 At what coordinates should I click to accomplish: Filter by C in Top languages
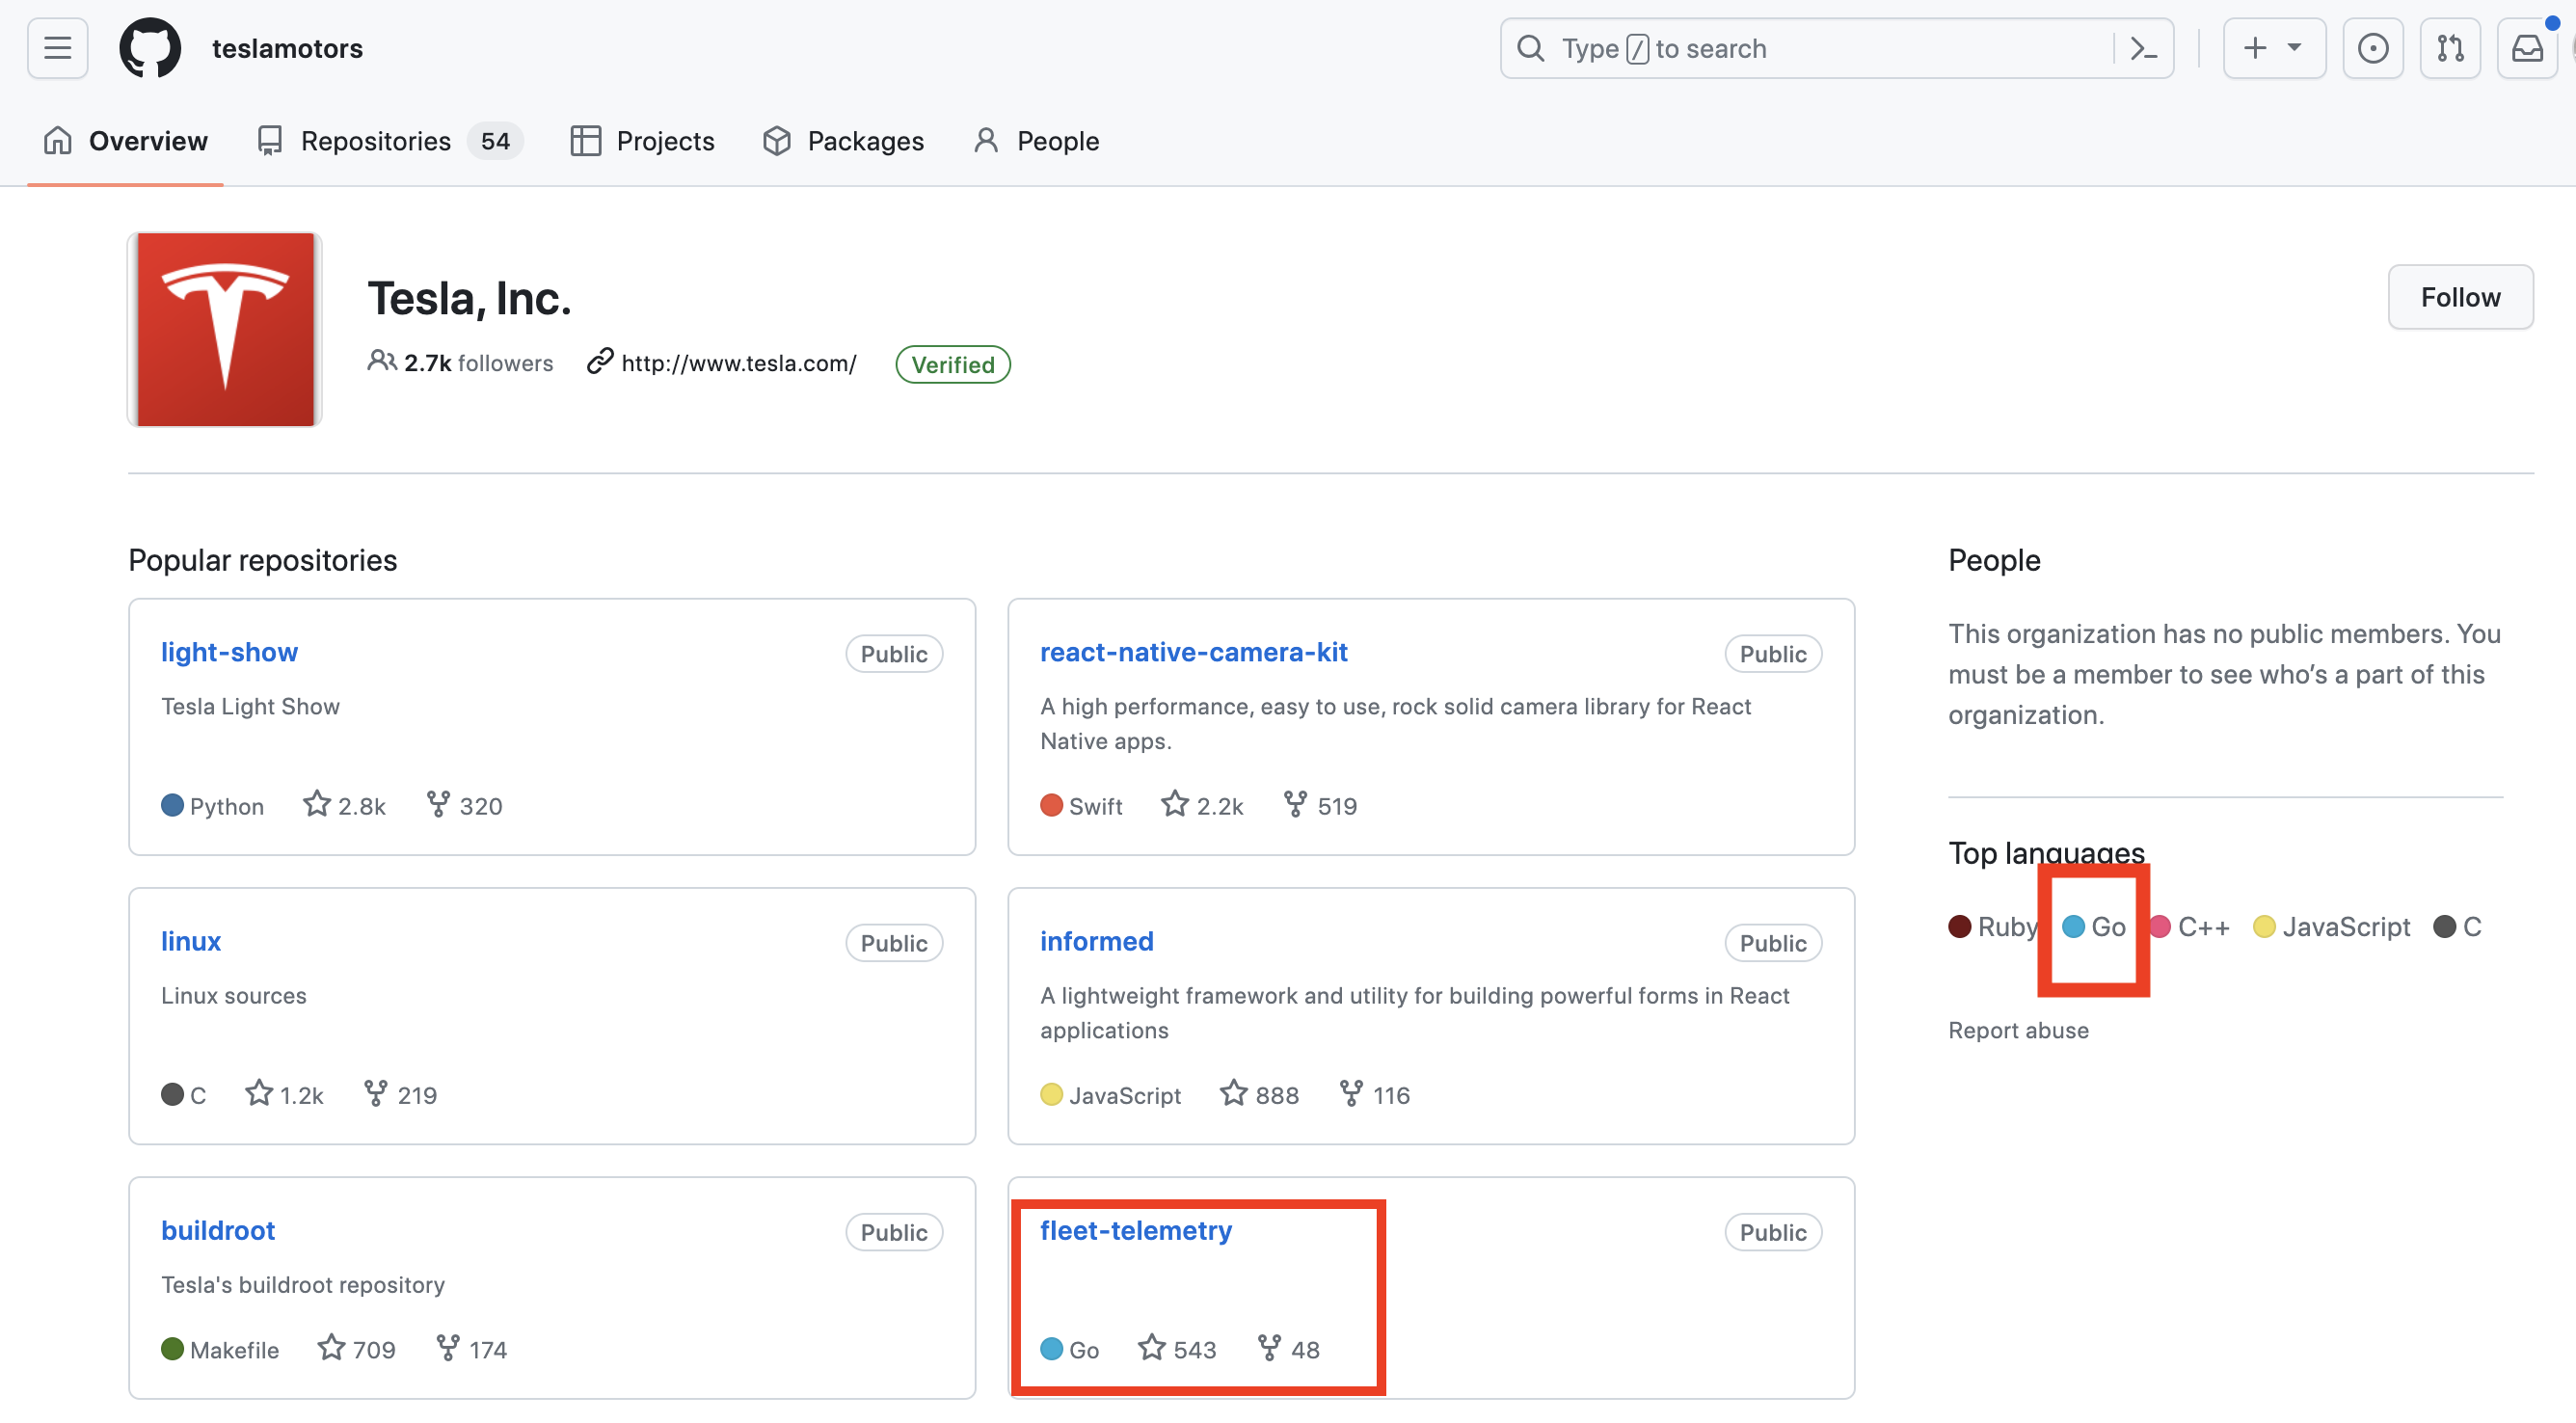pyautogui.click(x=2458, y=926)
